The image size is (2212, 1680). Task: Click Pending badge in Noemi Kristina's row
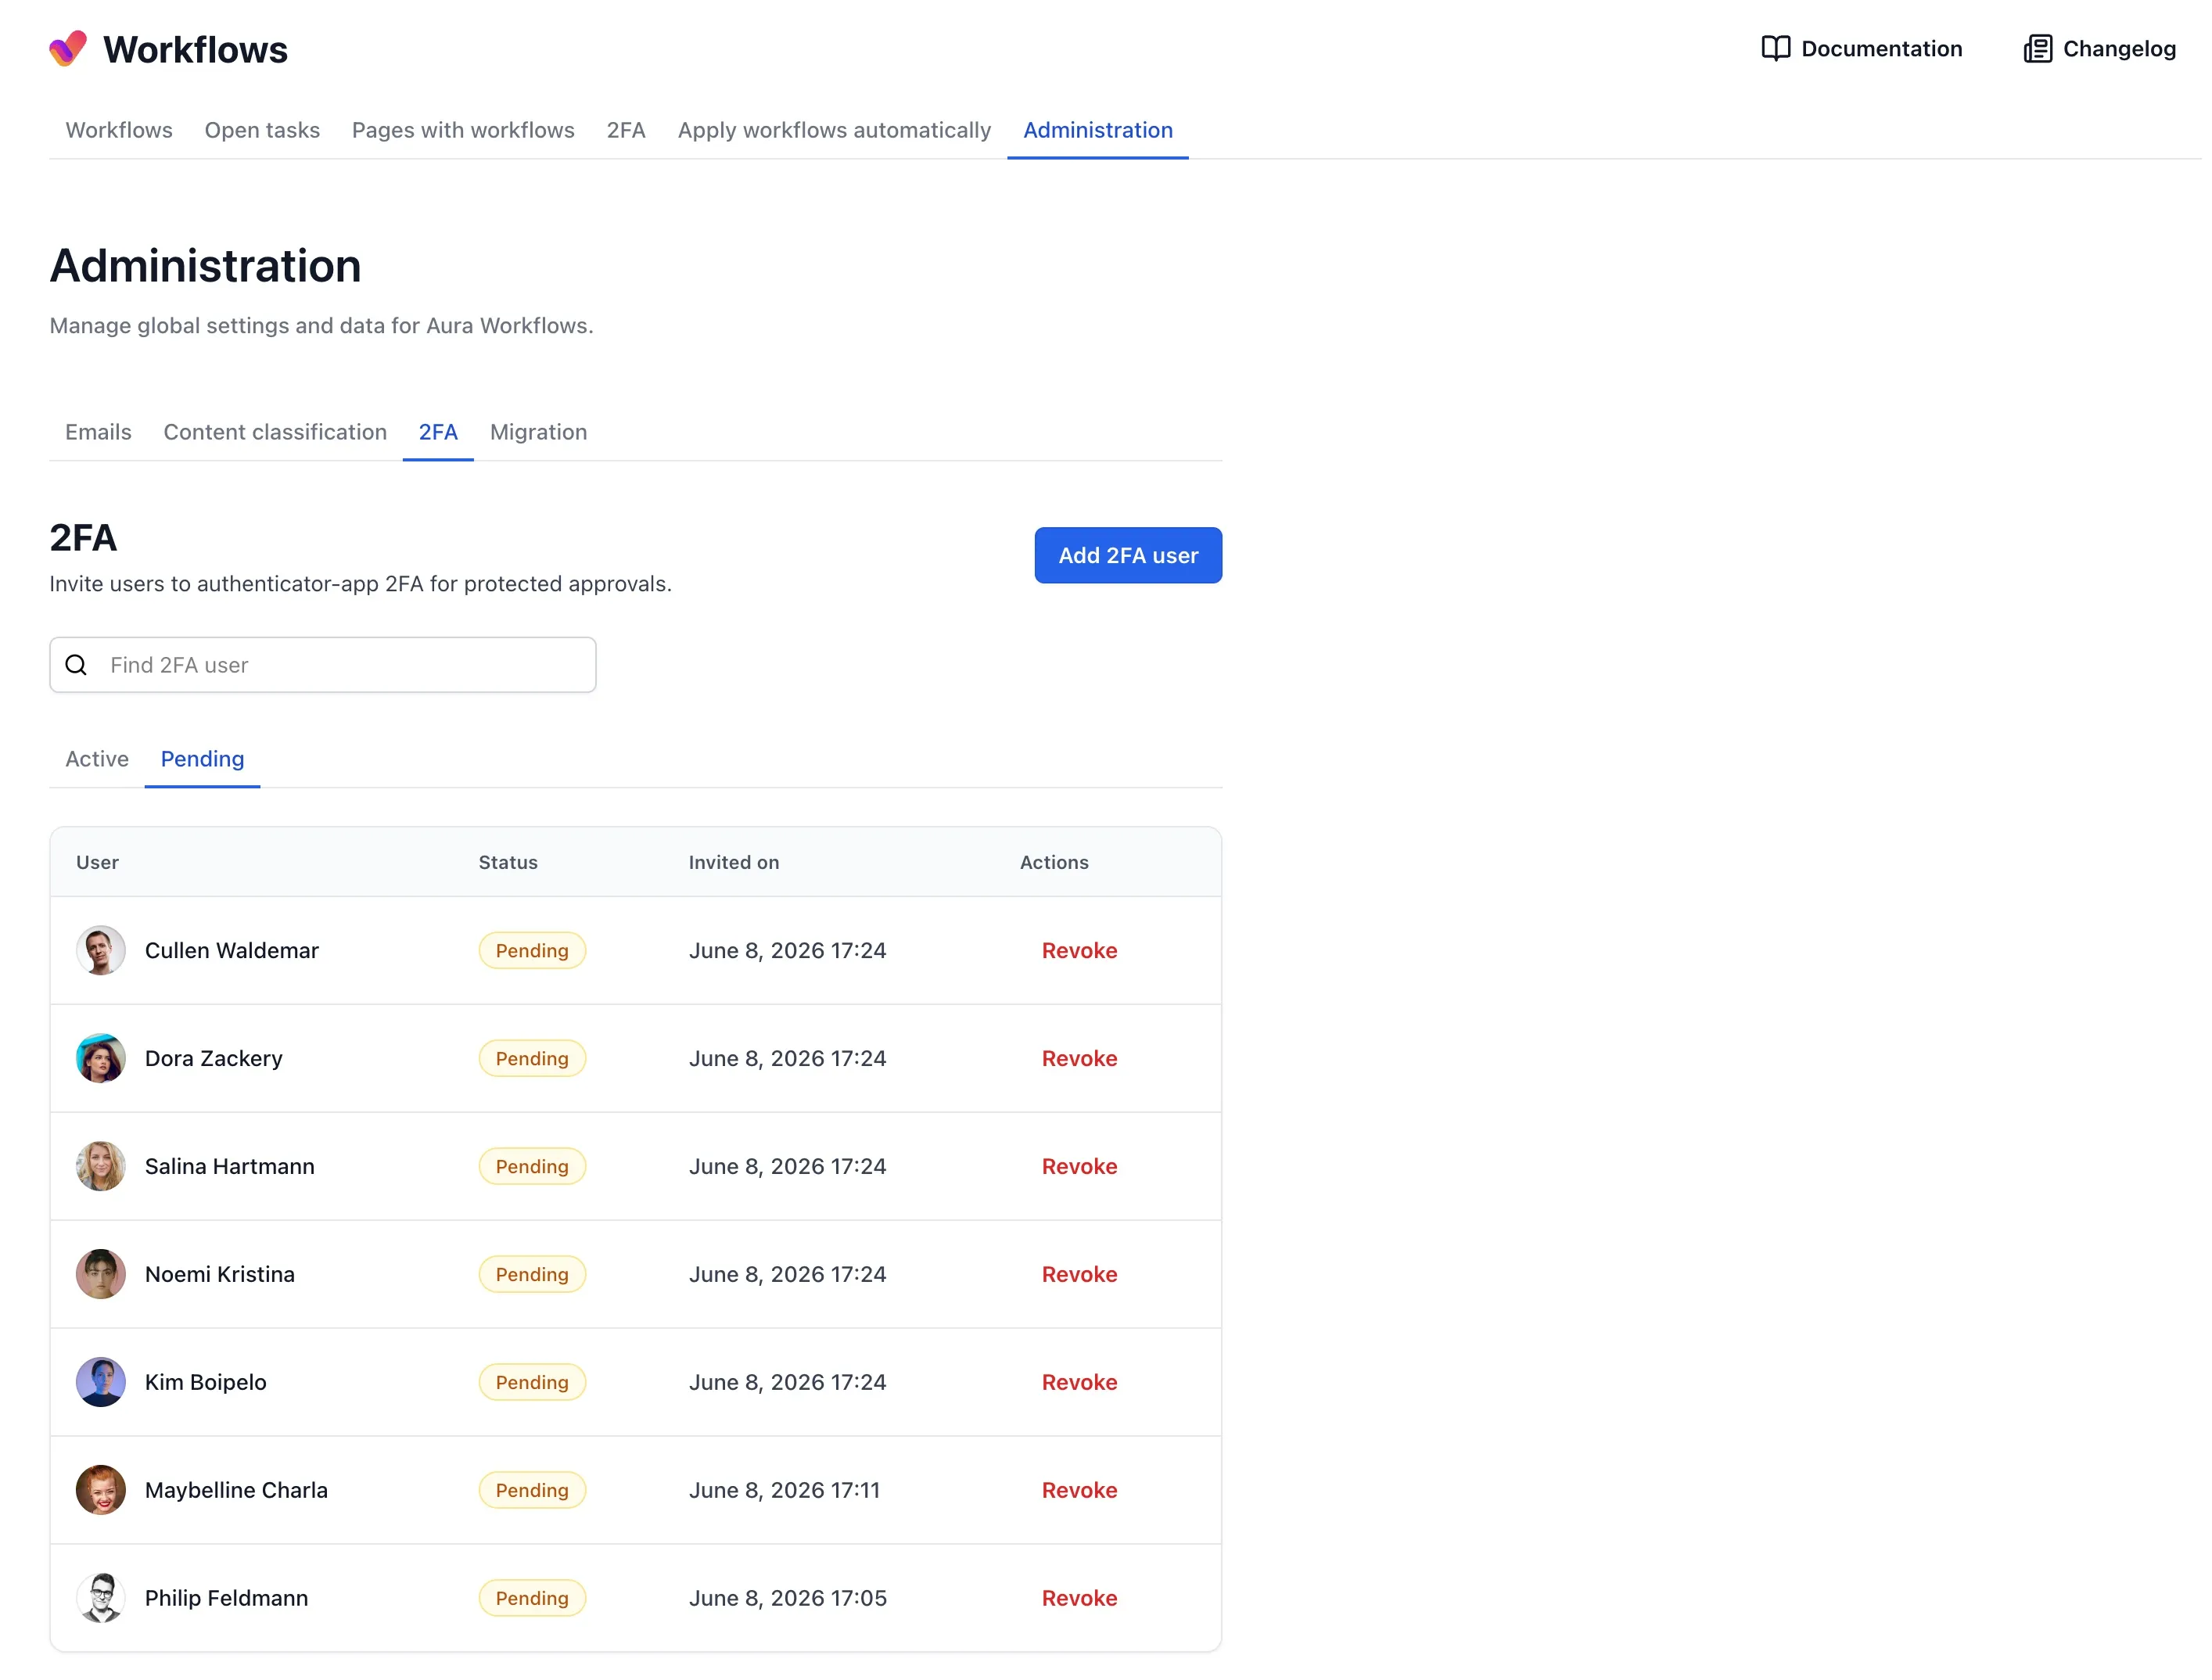(532, 1274)
